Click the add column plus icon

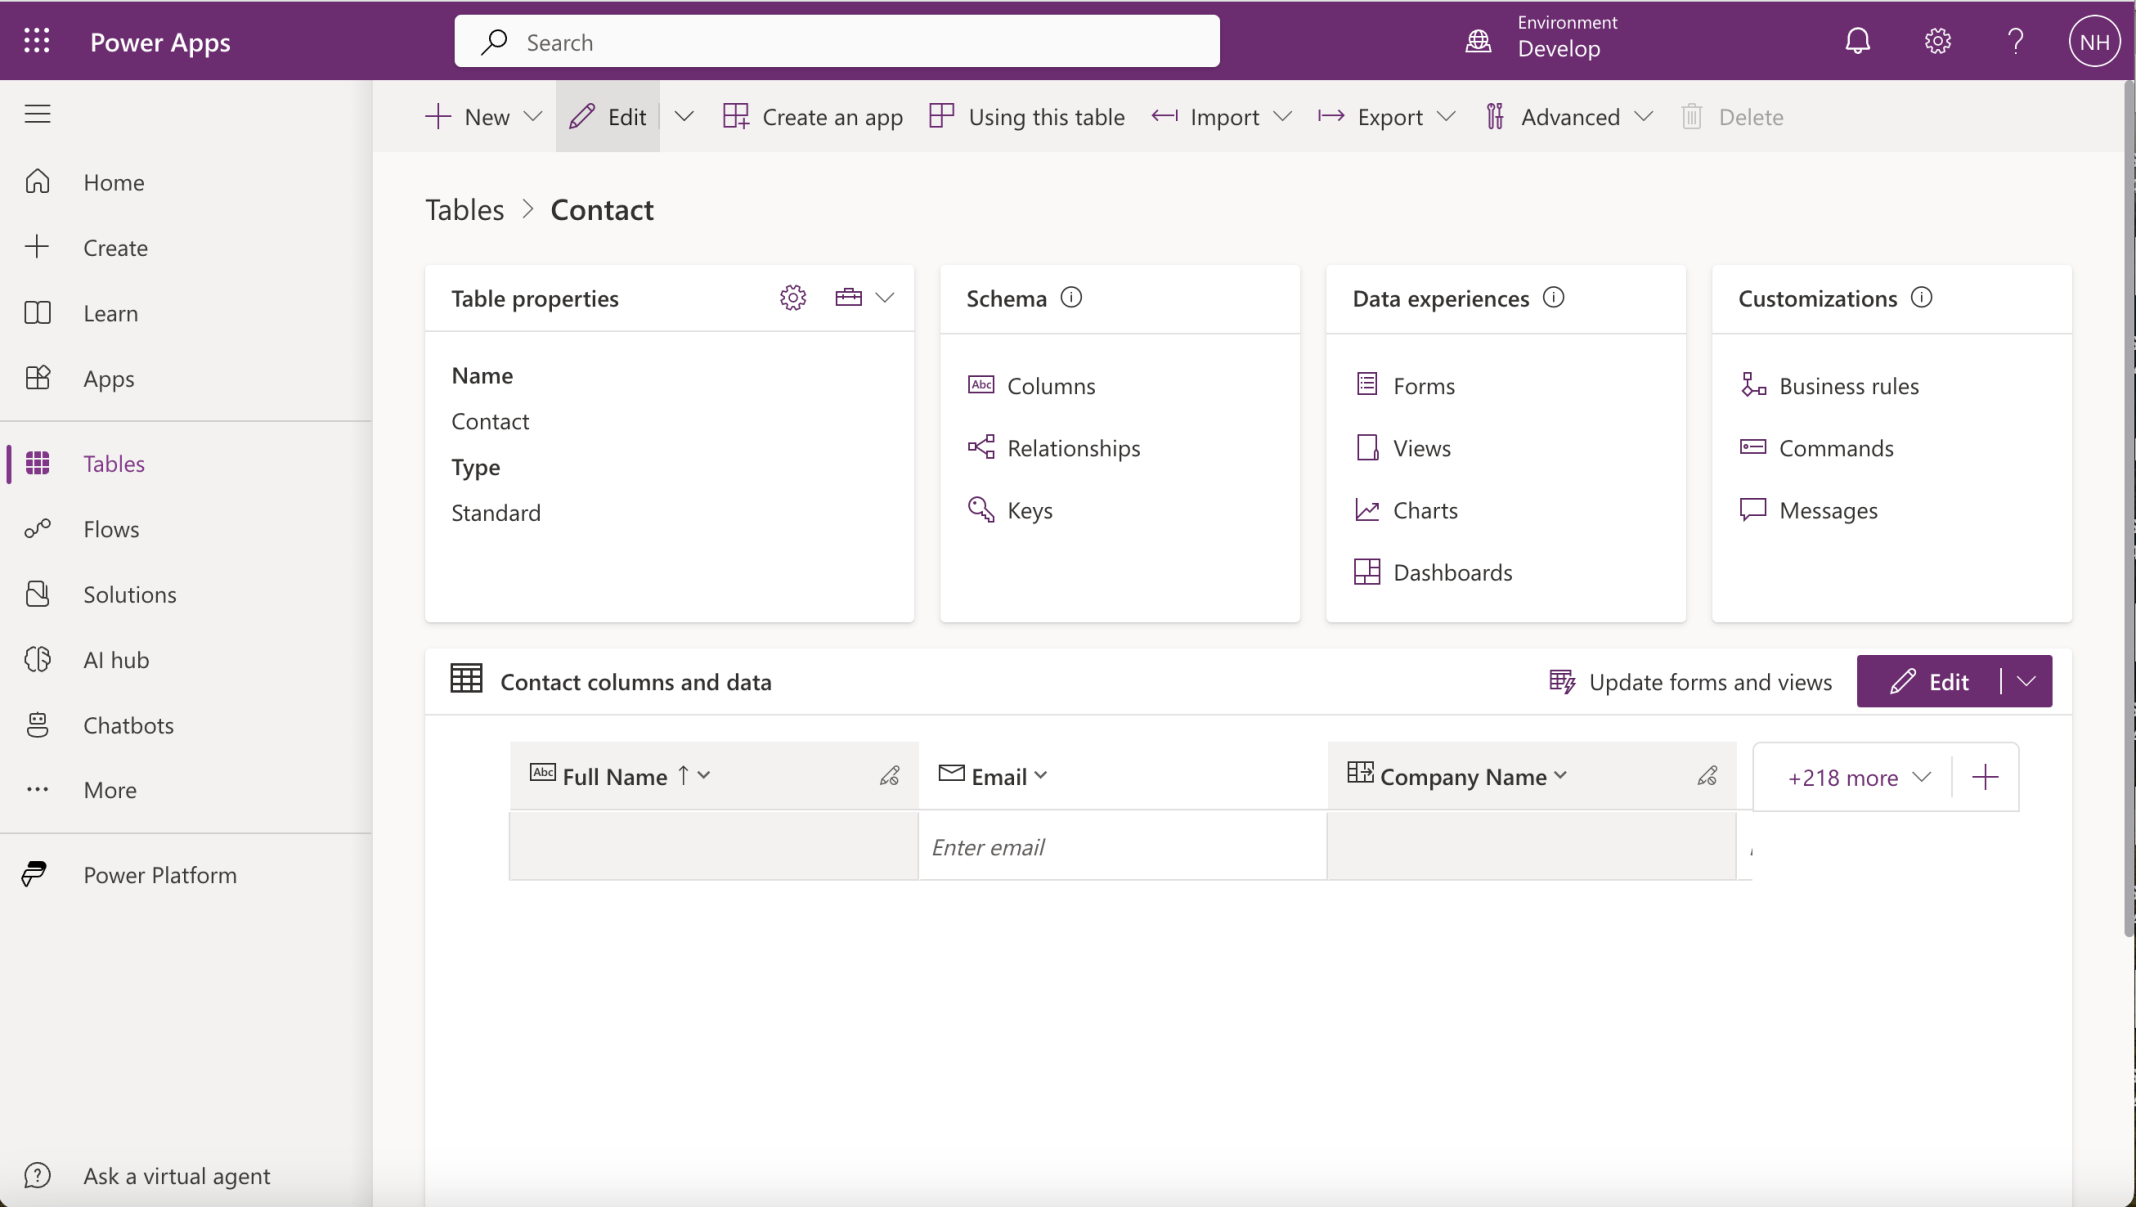[1985, 777]
